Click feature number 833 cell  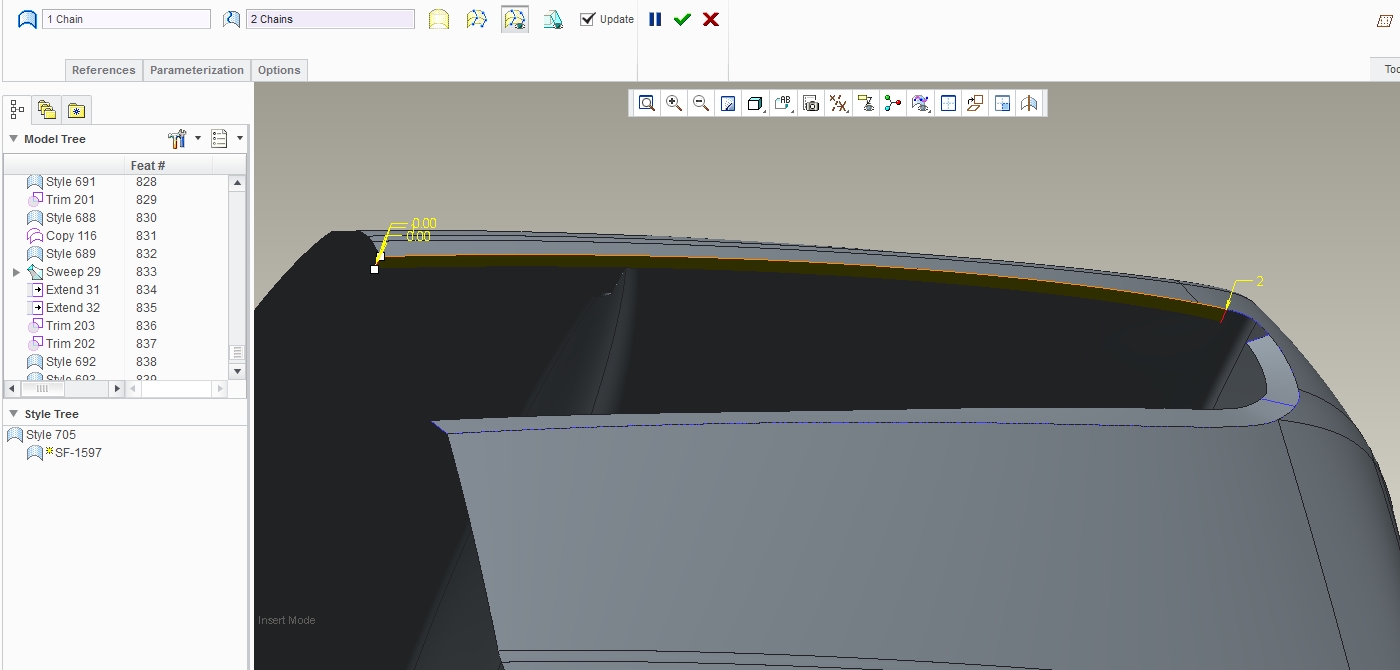tap(147, 272)
